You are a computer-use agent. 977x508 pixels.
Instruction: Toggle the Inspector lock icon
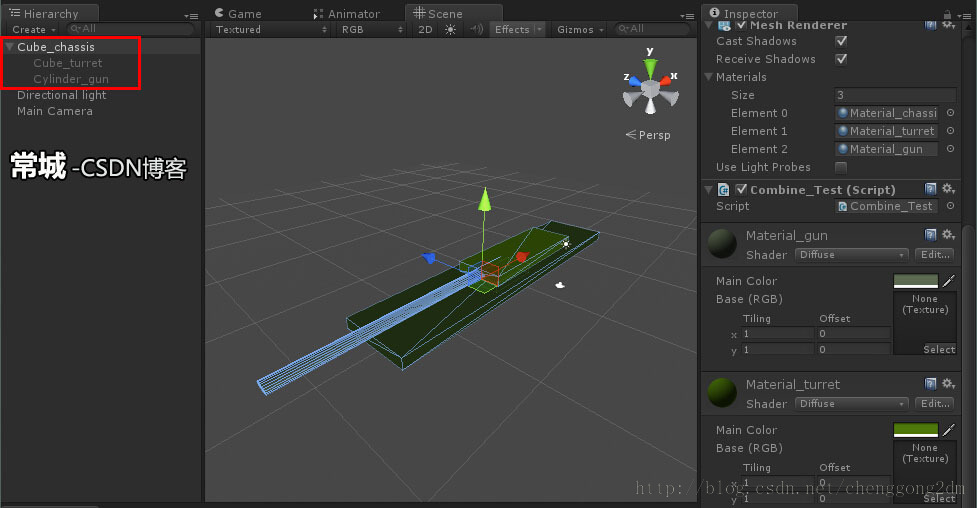click(x=947, y=14)
